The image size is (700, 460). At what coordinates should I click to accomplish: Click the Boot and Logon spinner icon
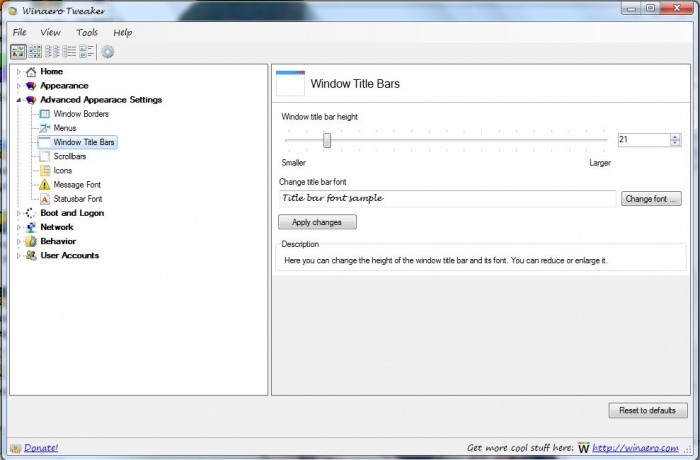point(31,213)
